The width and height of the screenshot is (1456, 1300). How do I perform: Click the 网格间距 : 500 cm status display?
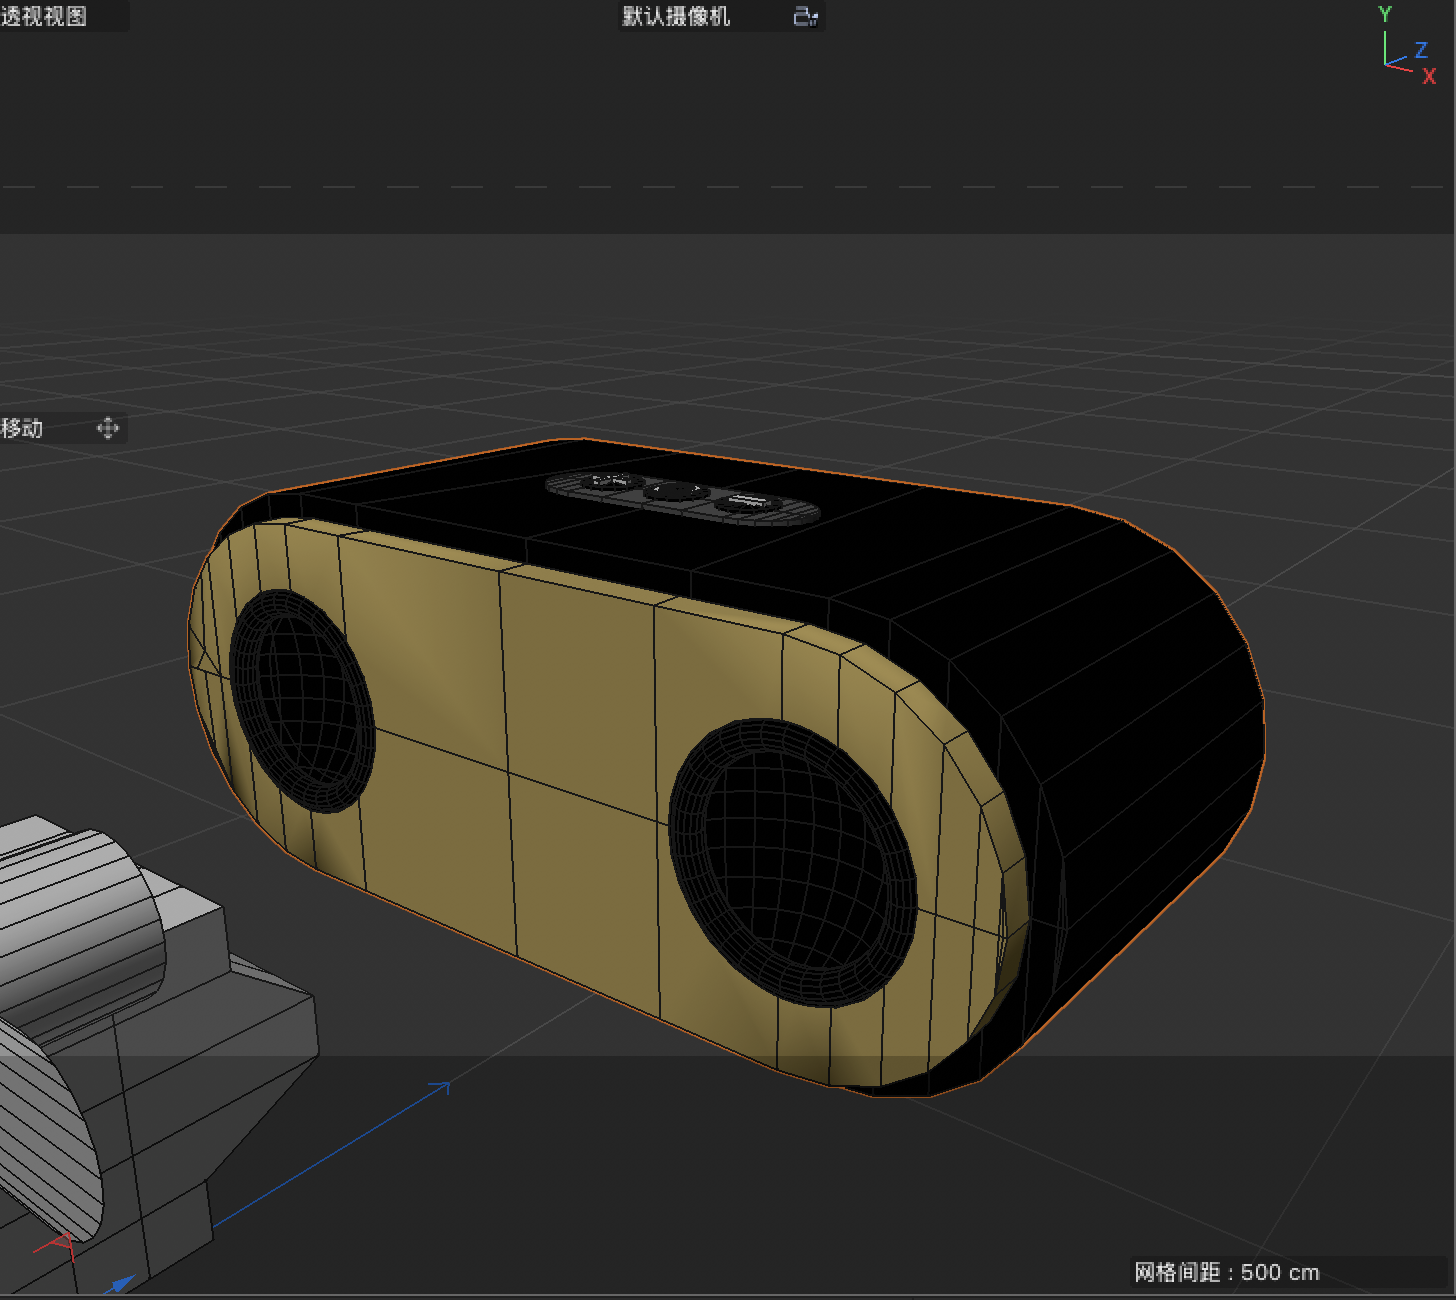(x=1228, y=1272)
